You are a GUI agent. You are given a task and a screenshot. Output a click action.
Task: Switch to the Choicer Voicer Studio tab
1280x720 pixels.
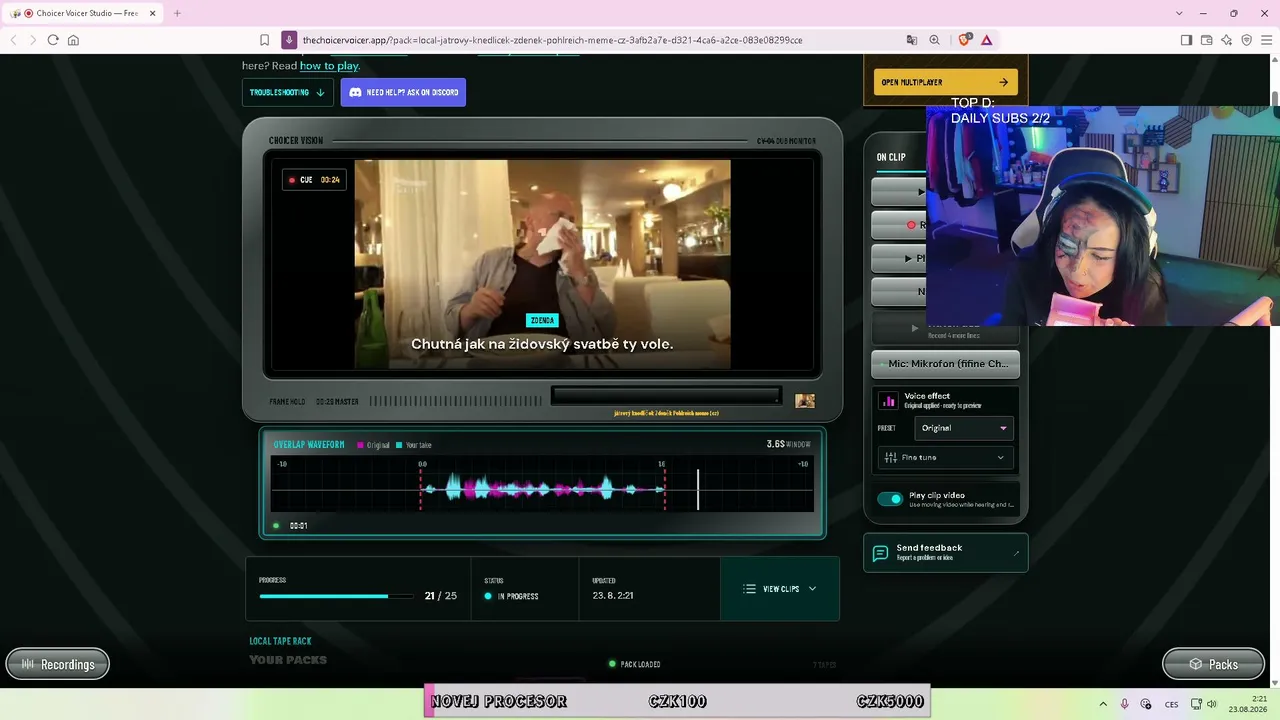point(83,13)
